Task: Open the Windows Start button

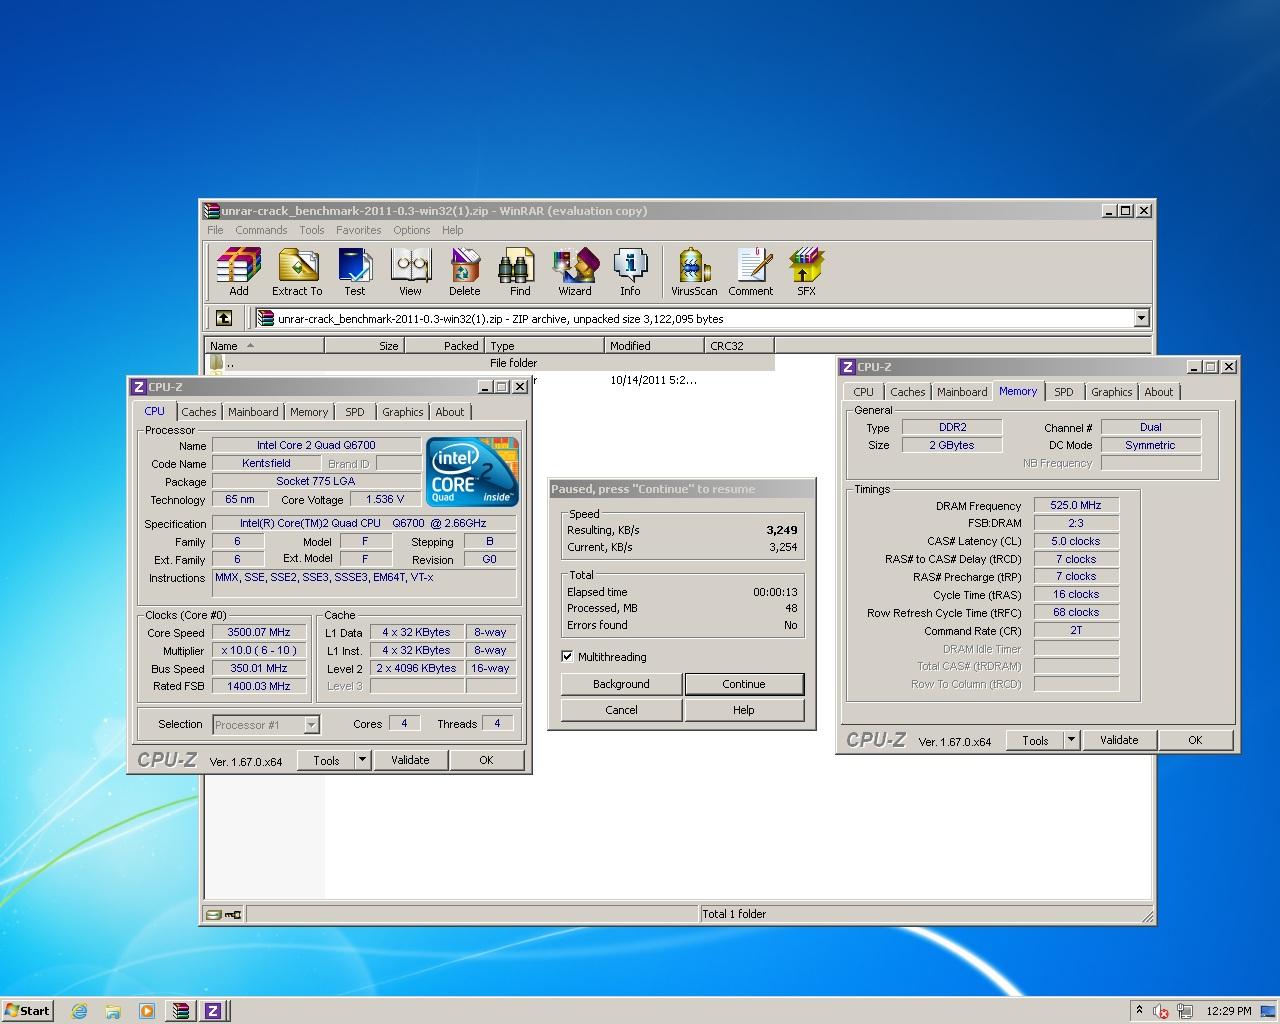Action: point(27,1011)
